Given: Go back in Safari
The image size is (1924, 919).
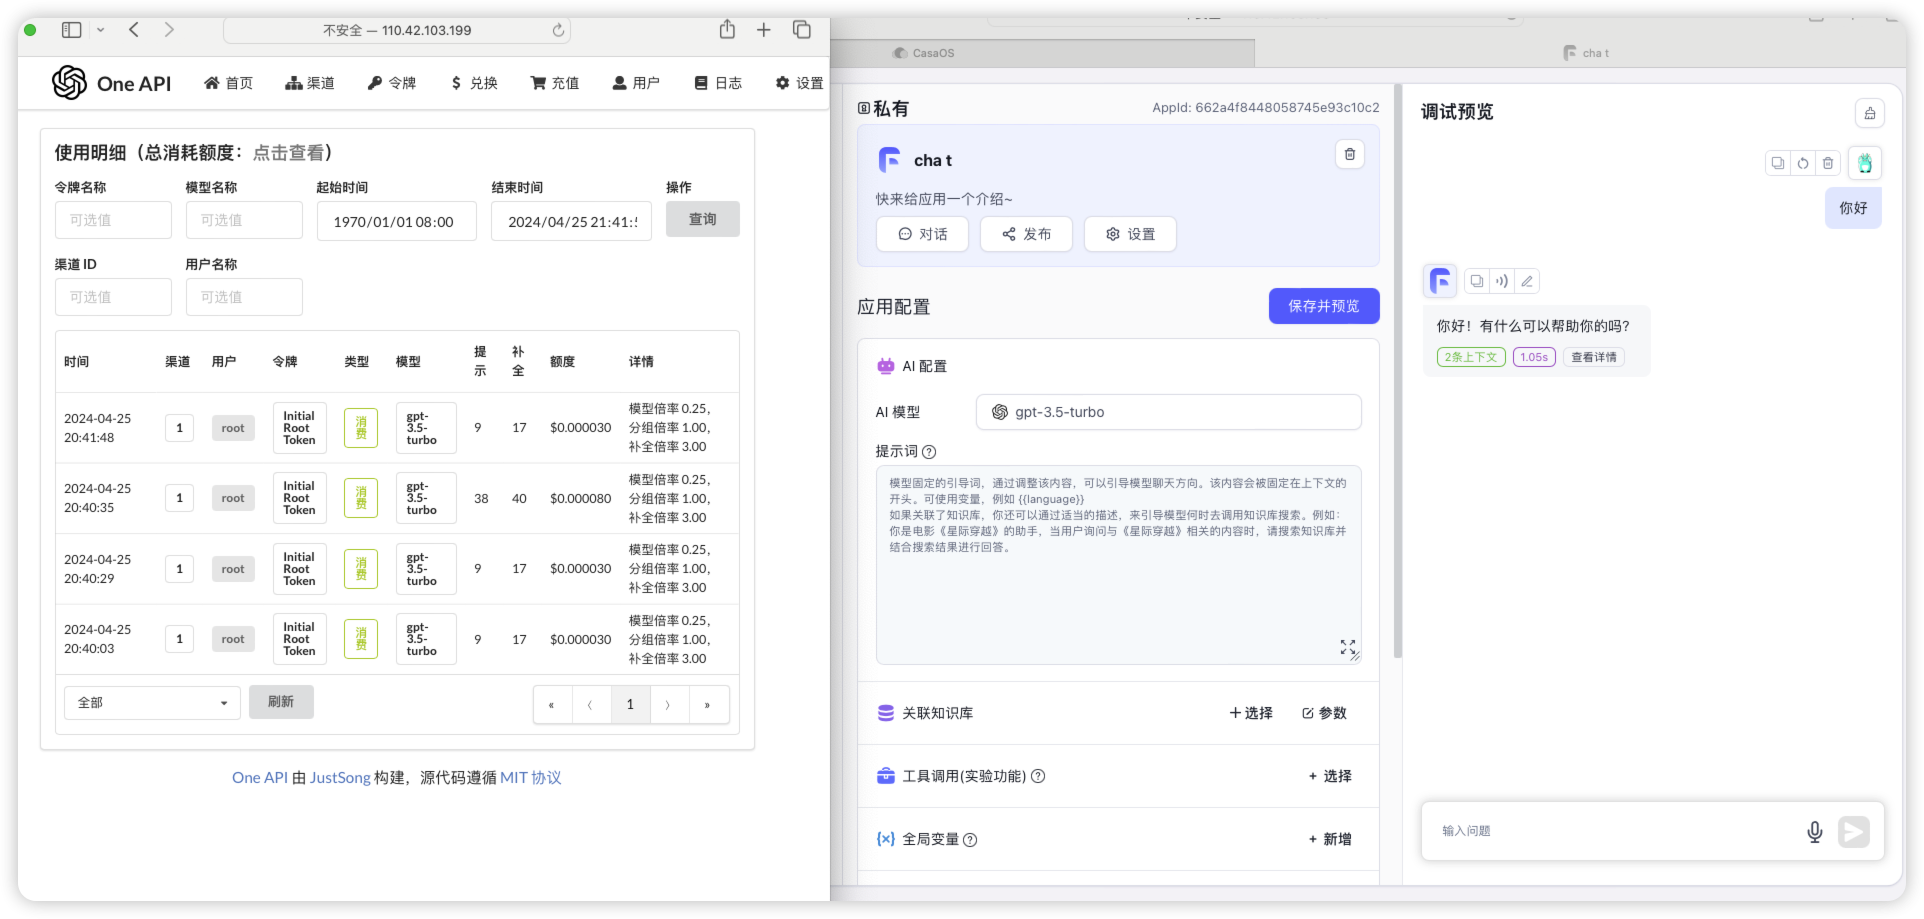Looking at the screenshot, I should (134, 30).
